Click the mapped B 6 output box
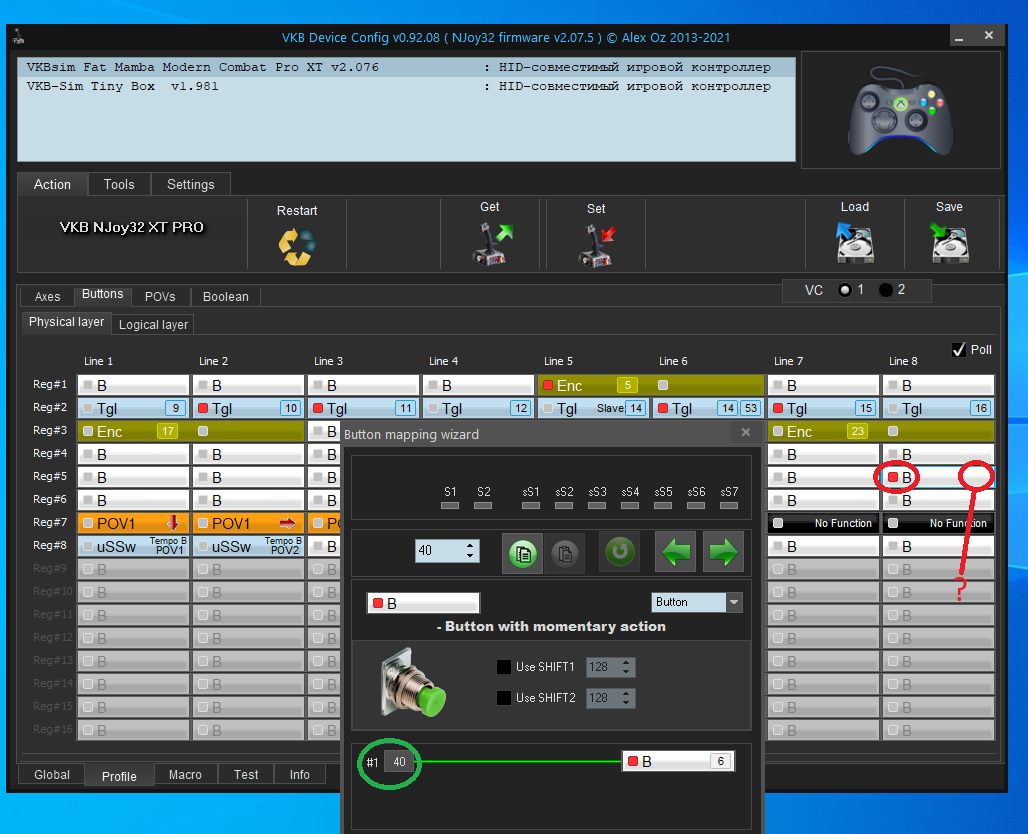1028x834 pixels. pos(678,761)
